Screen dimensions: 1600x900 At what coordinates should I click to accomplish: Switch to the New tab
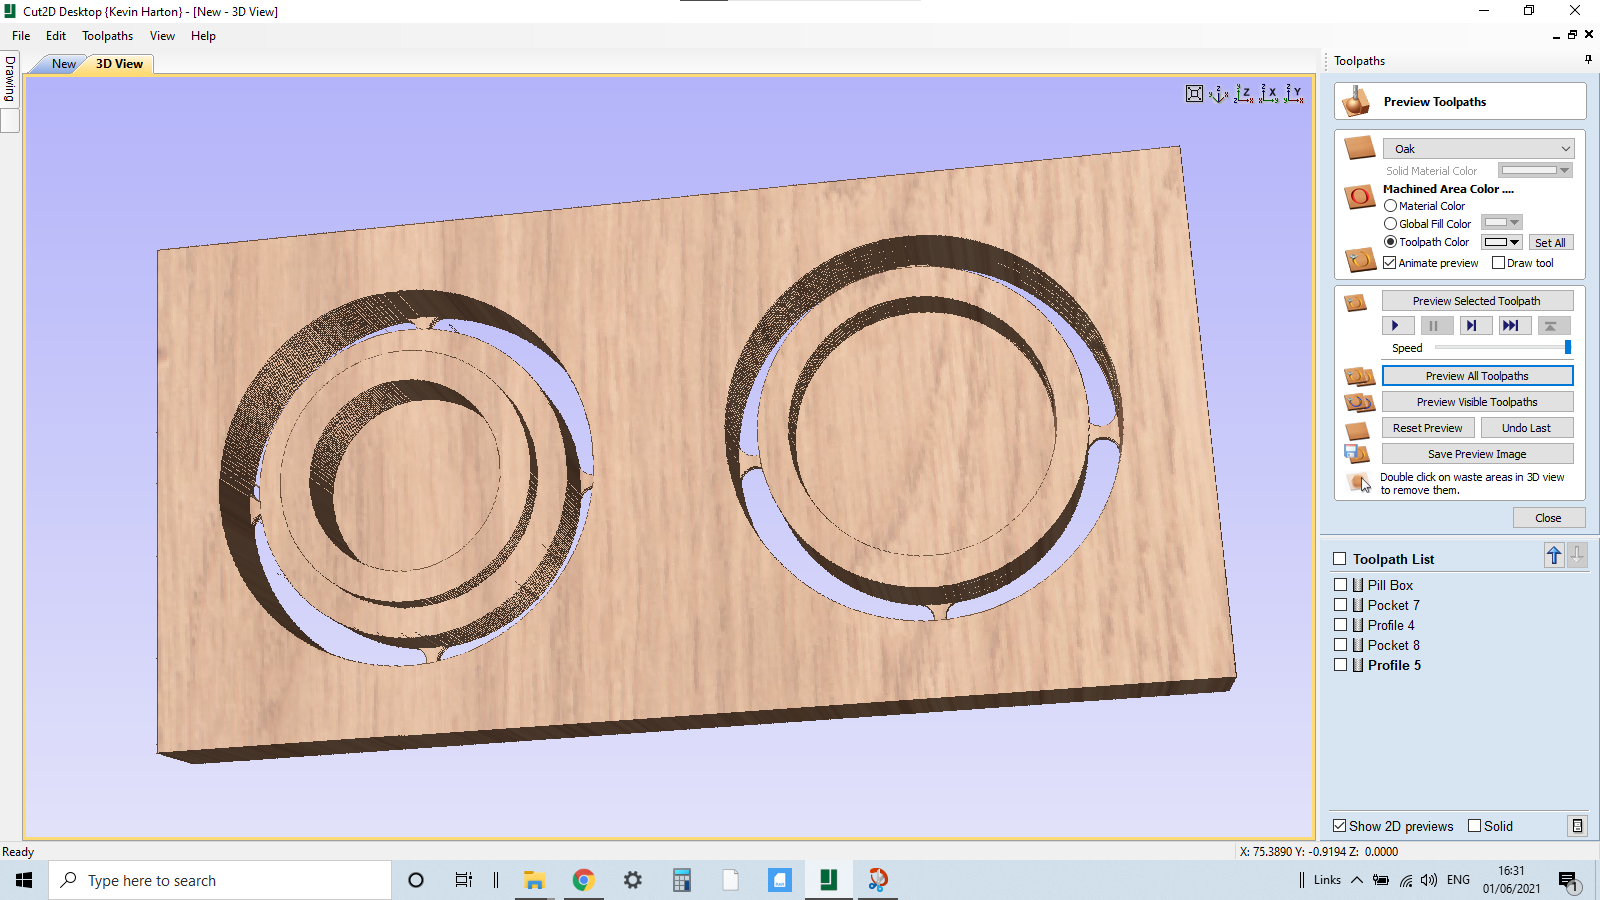[62, 63]
